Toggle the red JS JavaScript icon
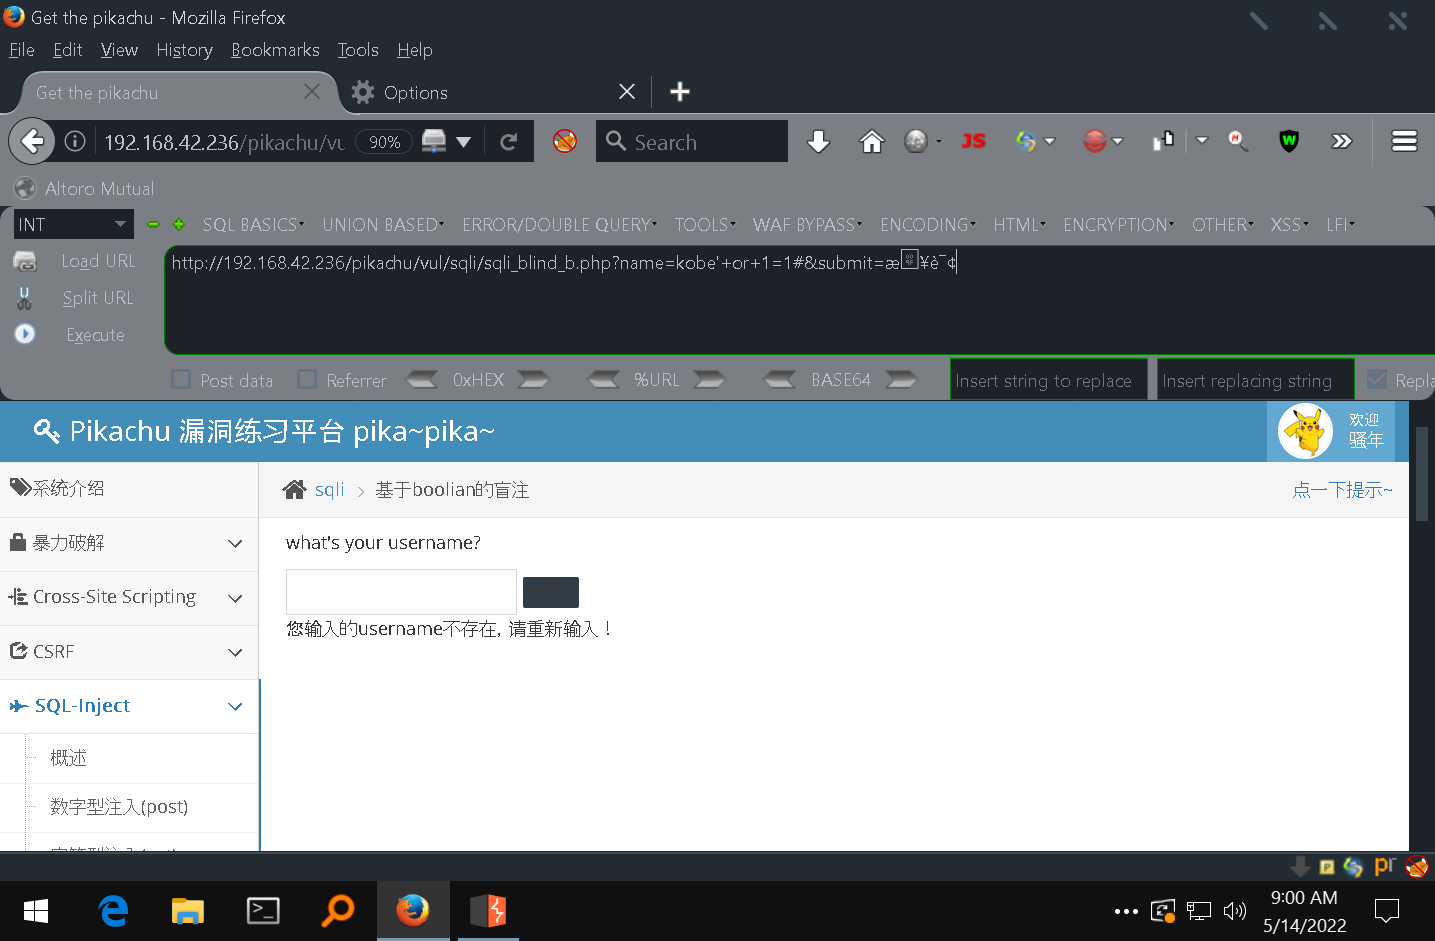1435x941 pixels. coord(973,142)
